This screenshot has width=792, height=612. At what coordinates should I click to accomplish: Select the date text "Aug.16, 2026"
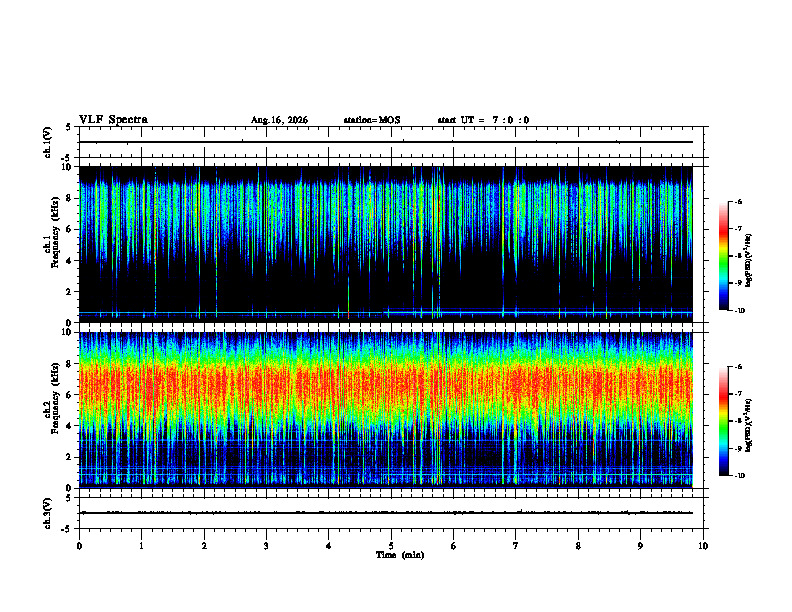(279, 120)
